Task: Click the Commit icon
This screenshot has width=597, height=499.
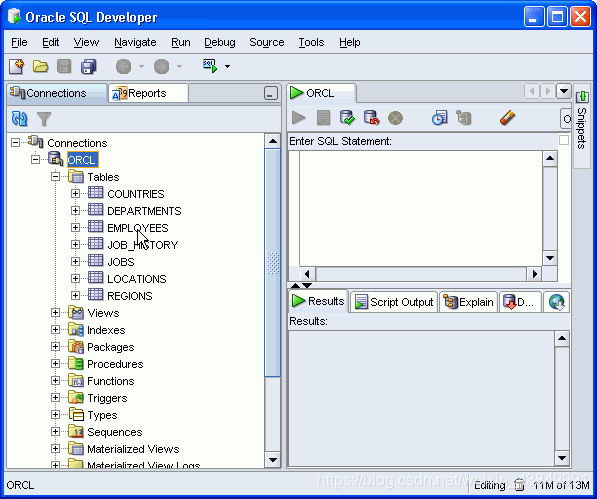Action: 347,118
